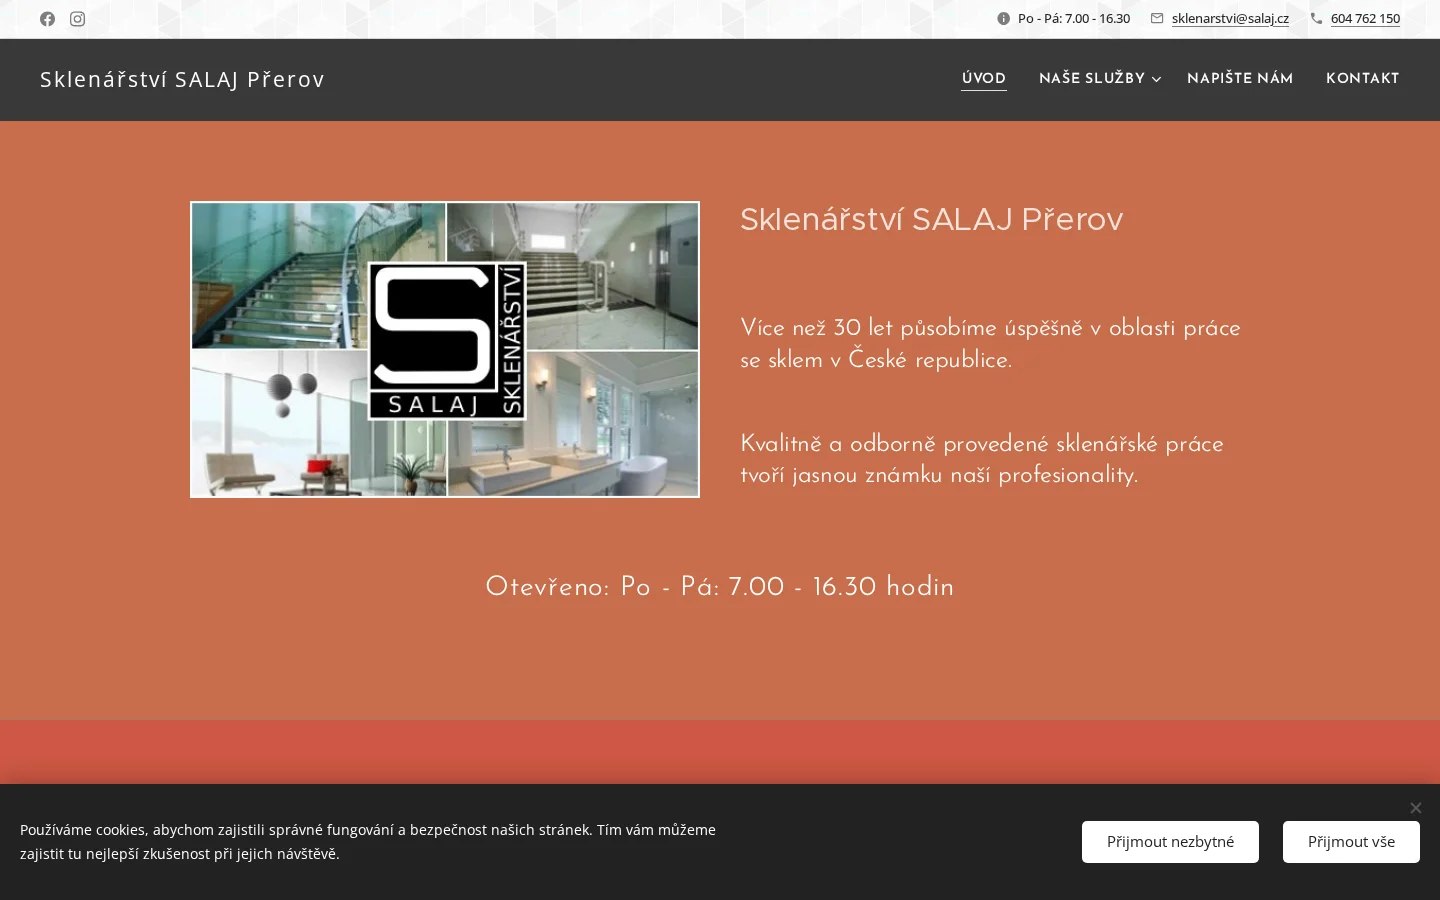This screenshot has height=900, width=1440.
Task: Click the envelope icon beside the email address
Action: 1157,18
